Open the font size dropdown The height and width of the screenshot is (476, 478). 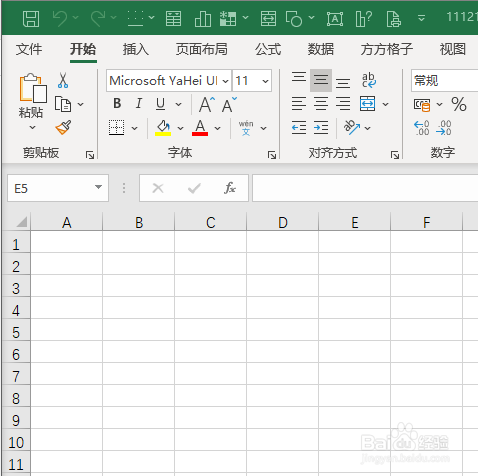tap(265, 81)
